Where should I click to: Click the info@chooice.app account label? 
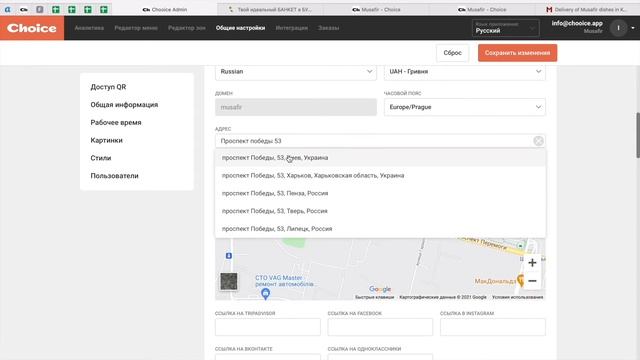click(577, 23)
